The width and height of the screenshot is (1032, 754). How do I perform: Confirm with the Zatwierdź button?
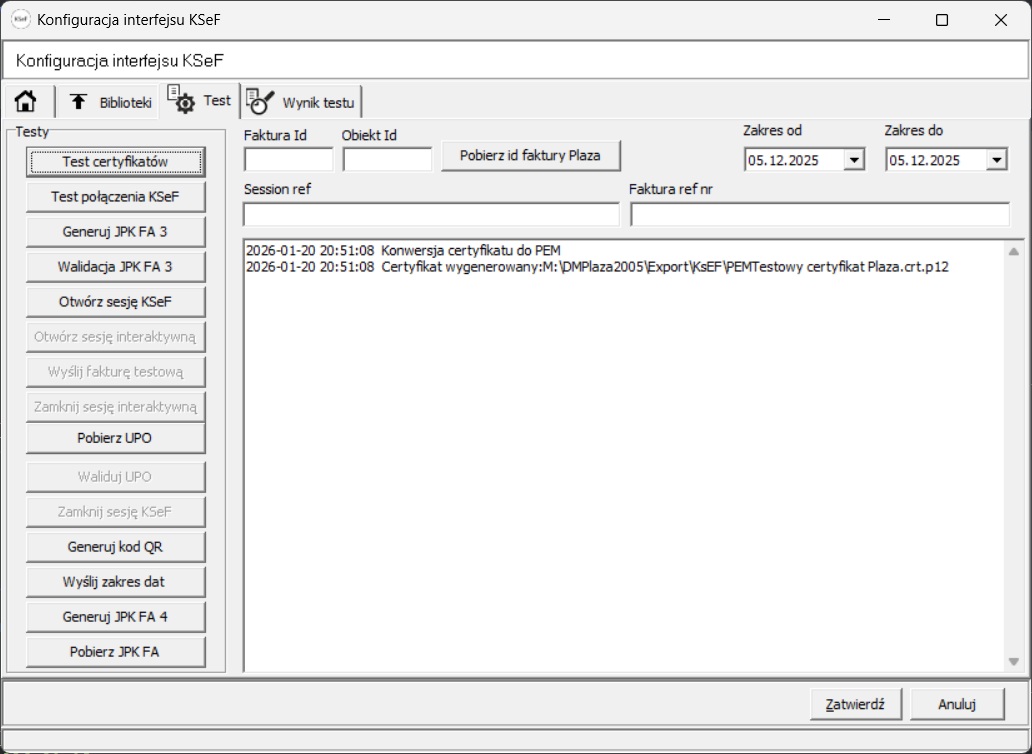(856, 705)
